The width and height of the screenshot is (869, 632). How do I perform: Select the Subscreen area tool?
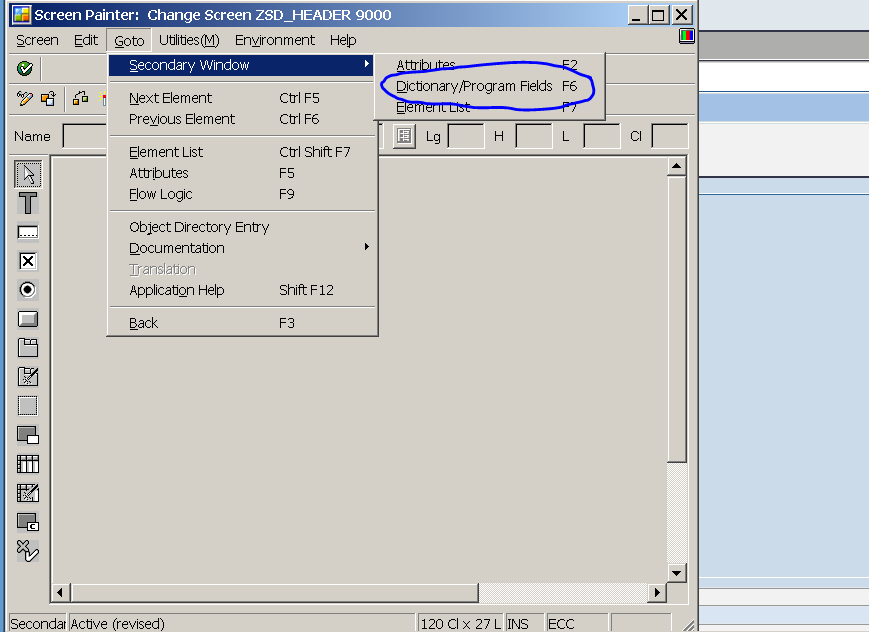point(27,434)
